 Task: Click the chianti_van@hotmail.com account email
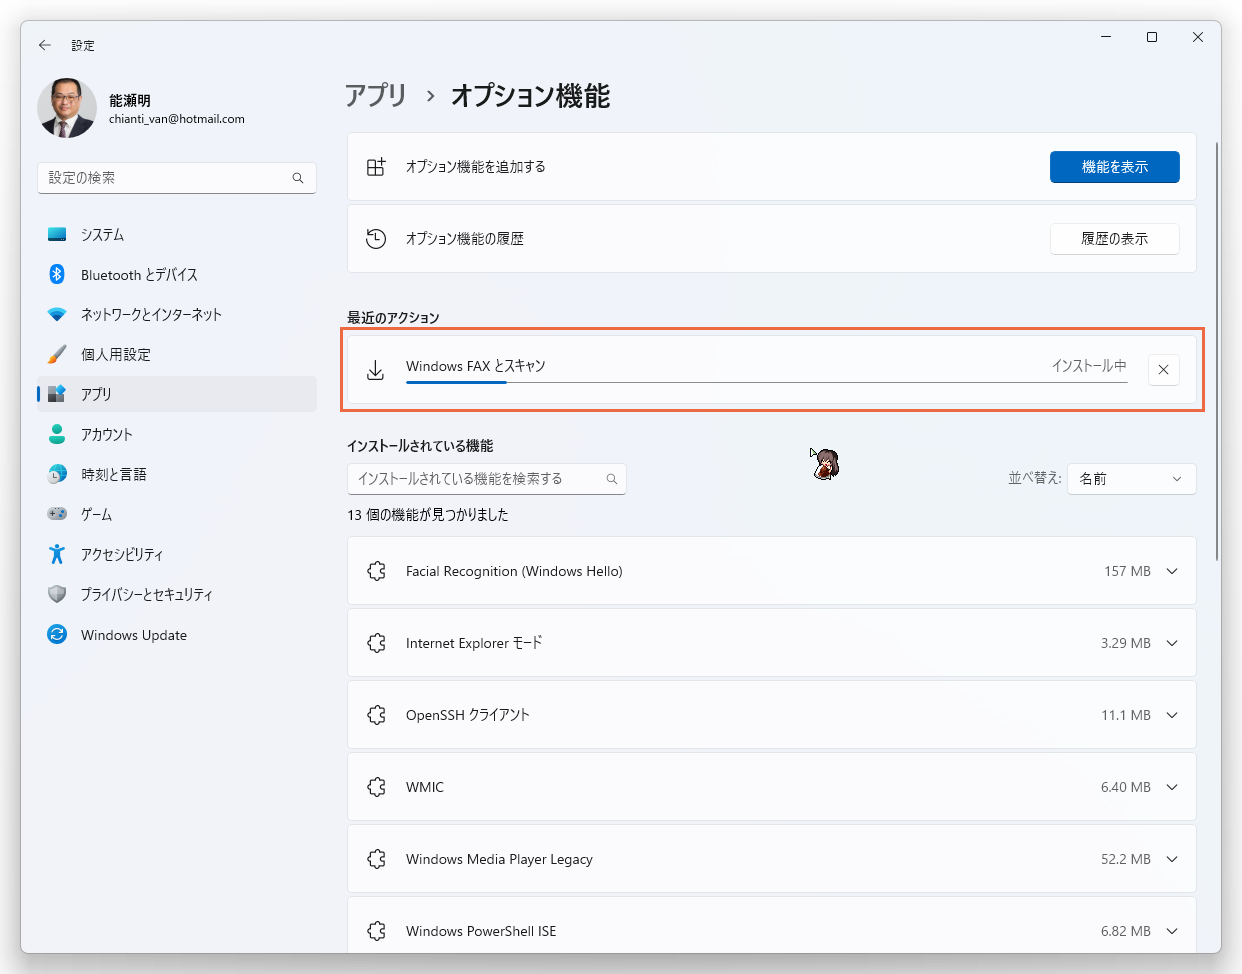[177, 119]
